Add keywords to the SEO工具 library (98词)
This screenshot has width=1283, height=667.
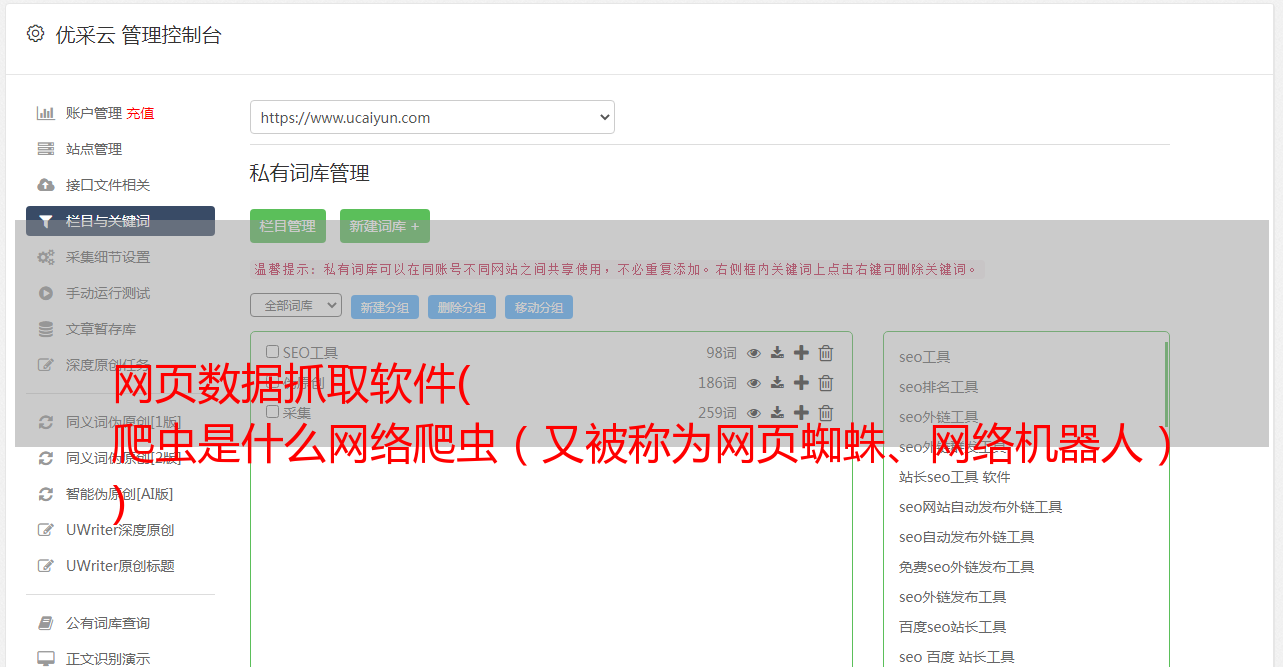[x=801, y=353]
